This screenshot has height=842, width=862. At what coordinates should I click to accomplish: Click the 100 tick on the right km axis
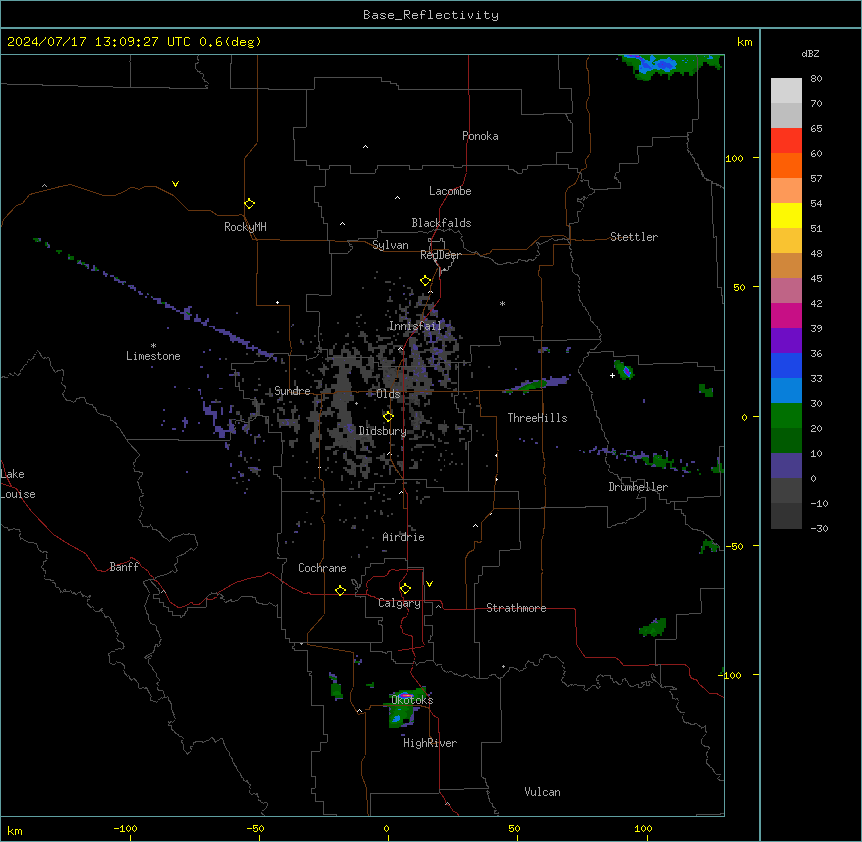click(734, 158)
